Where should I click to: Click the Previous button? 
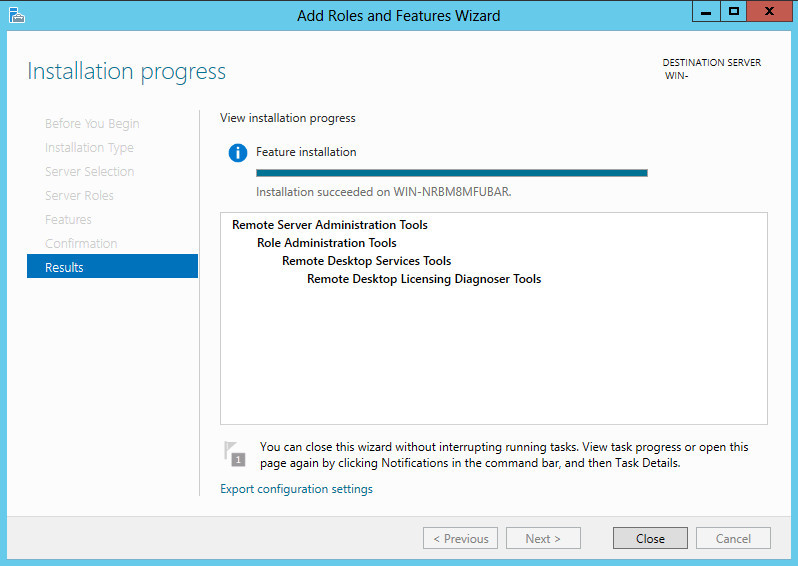coord(461,539)
